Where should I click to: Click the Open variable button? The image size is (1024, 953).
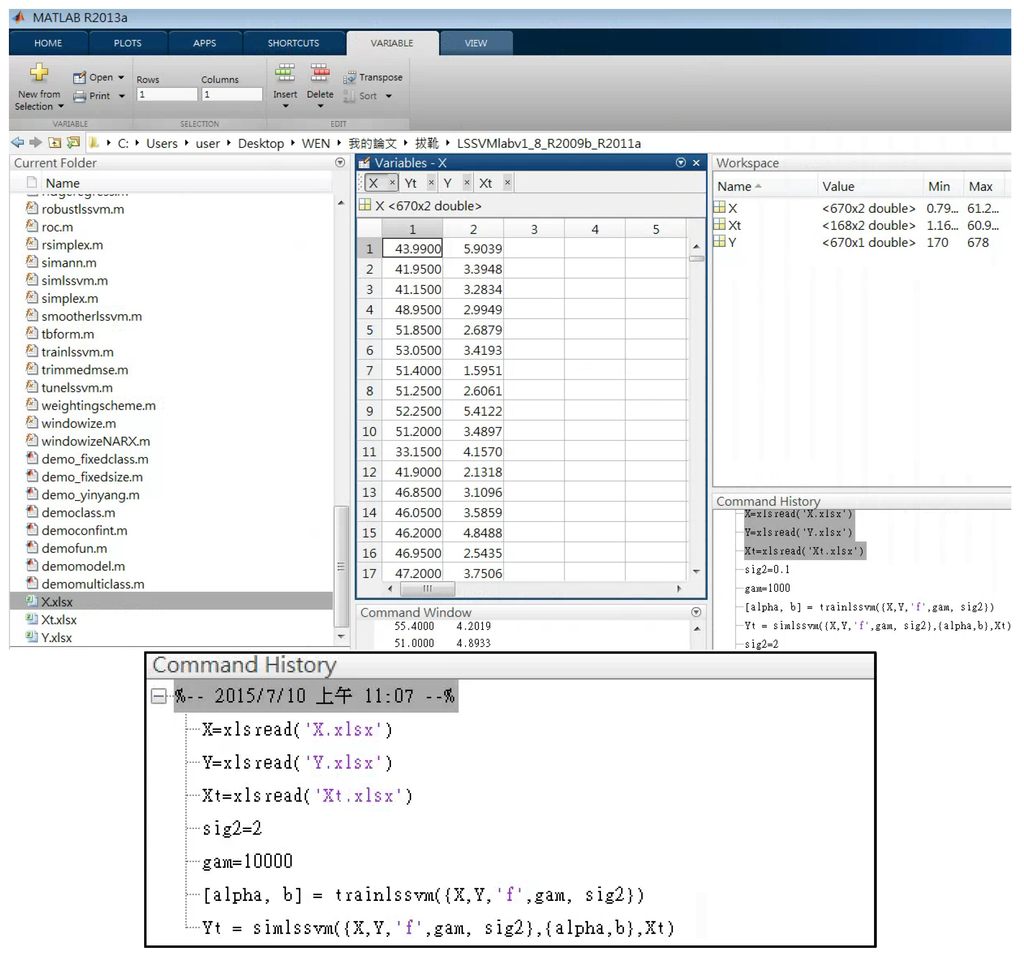(x=93, y=77)
